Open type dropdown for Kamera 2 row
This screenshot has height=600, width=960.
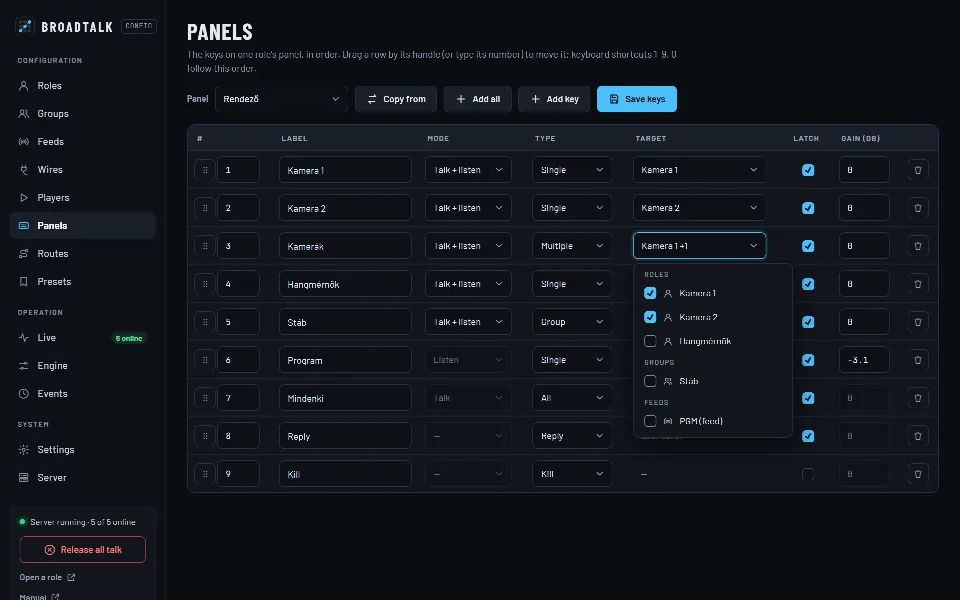click(572, 208)
